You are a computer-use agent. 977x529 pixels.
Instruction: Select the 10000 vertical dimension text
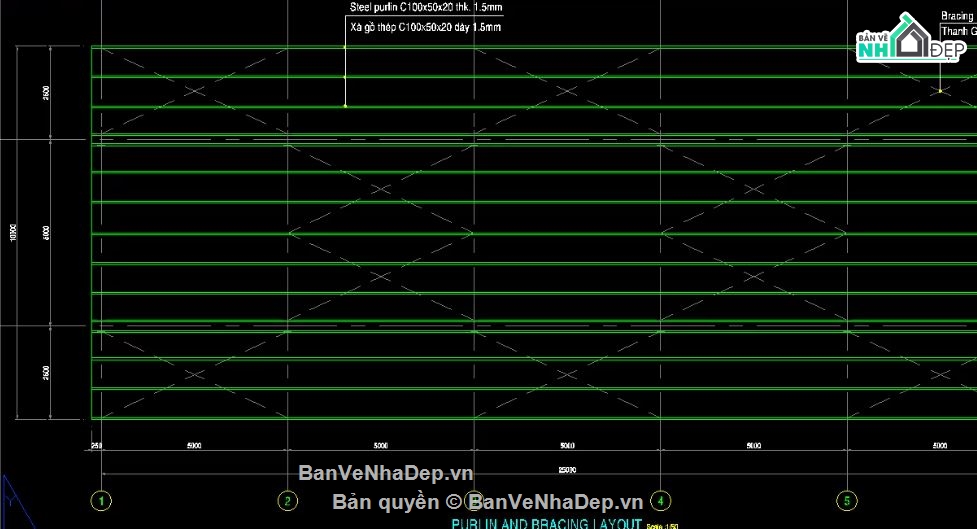point(14,232)
